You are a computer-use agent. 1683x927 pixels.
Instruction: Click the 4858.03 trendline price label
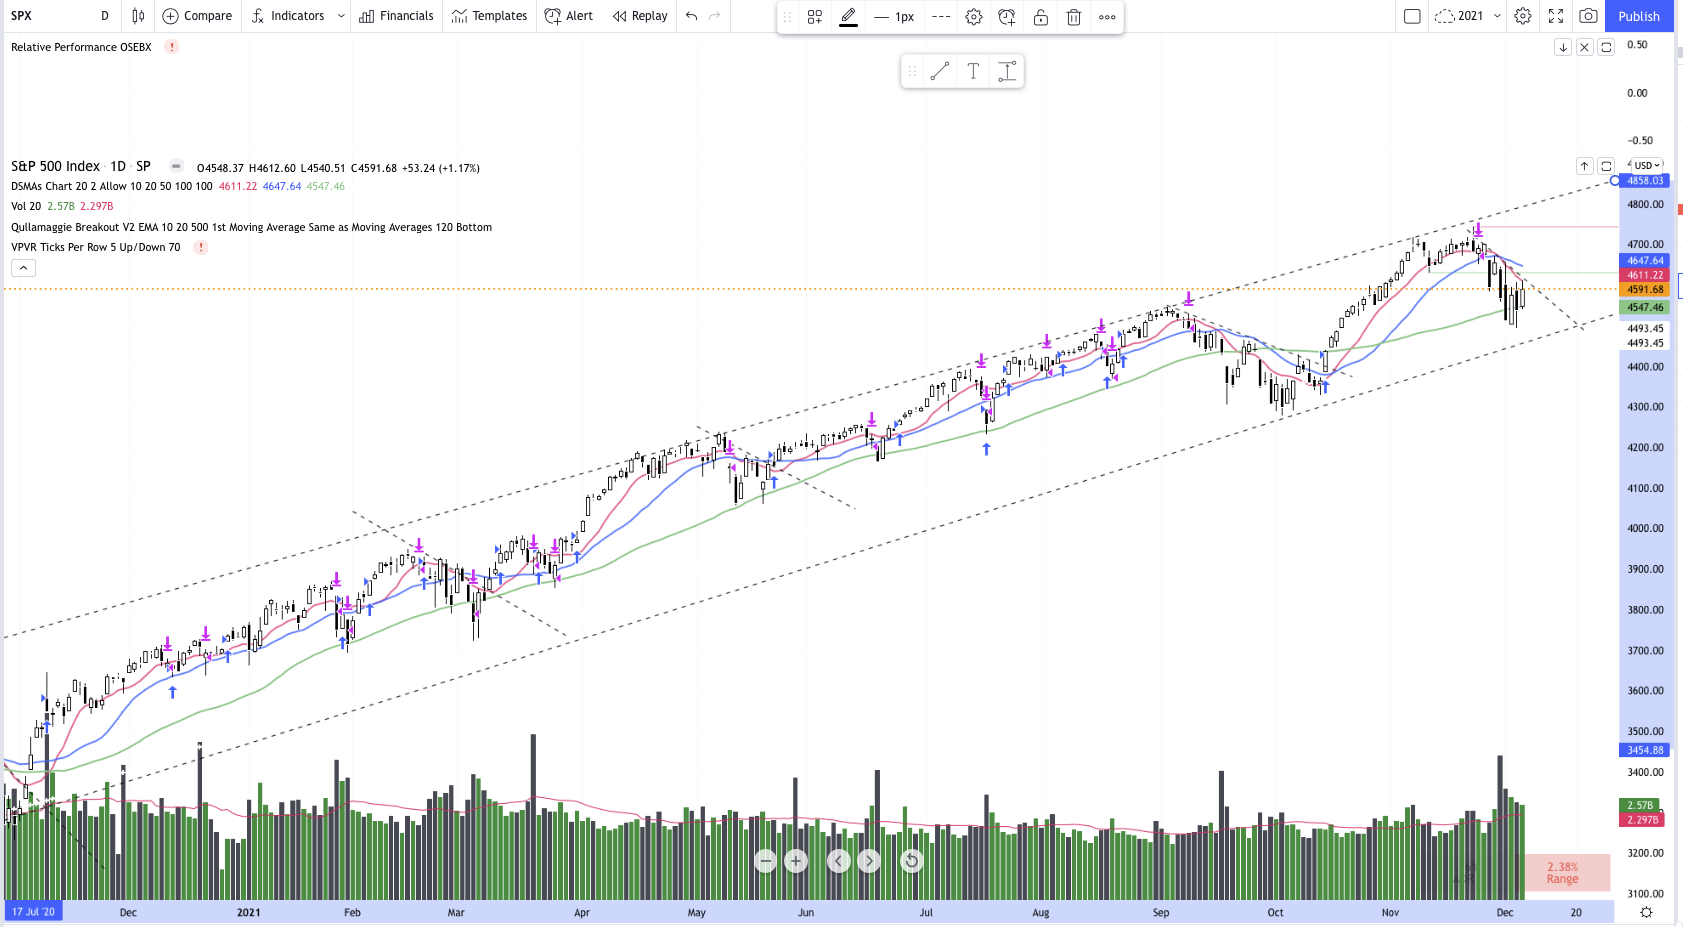click(x=1645, y=181)
